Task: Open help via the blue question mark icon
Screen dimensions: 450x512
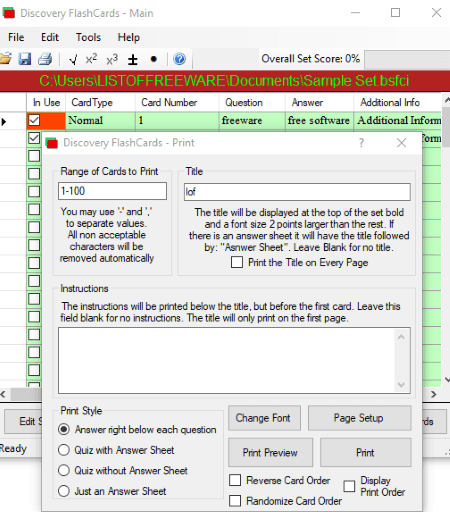Action: point(179,59)
